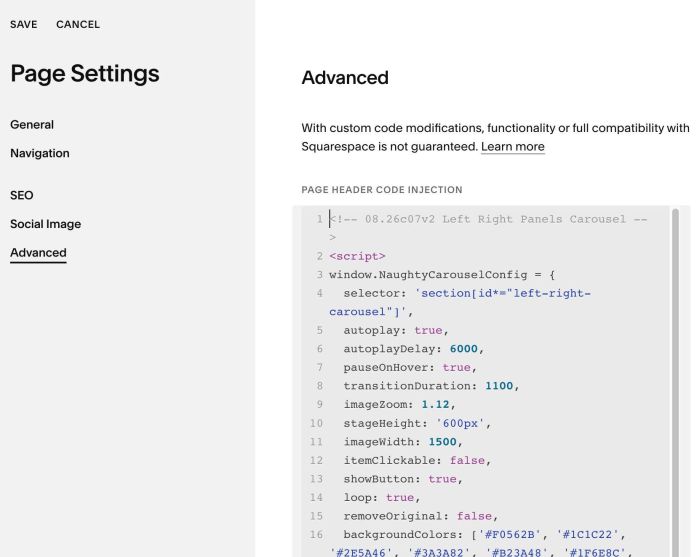Image resolution: width=700 pixels, height=557 pixels.
Task: Click the transitionDuration value 1100
Action: point(499,386)
